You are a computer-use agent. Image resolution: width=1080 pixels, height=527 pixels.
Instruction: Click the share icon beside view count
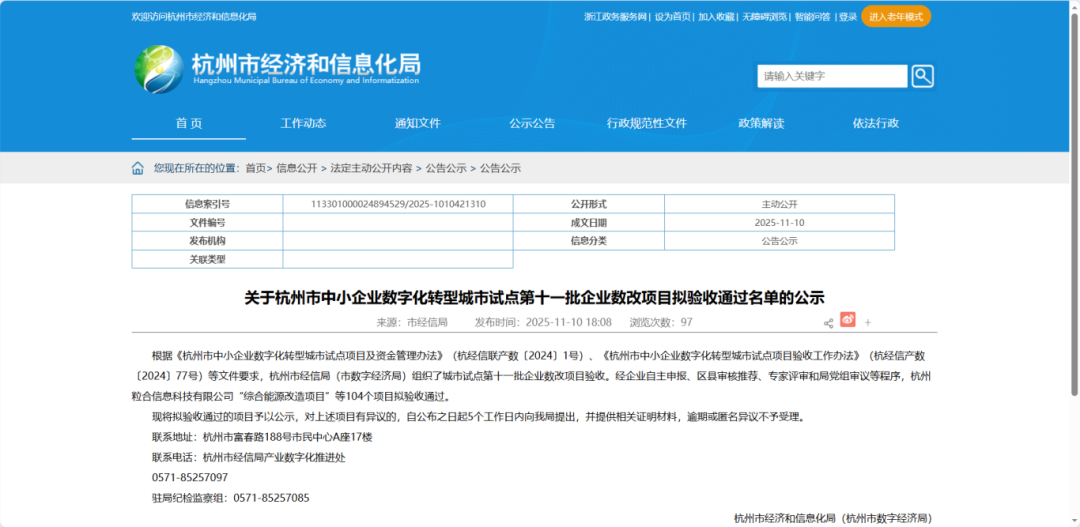coord(828,323)
